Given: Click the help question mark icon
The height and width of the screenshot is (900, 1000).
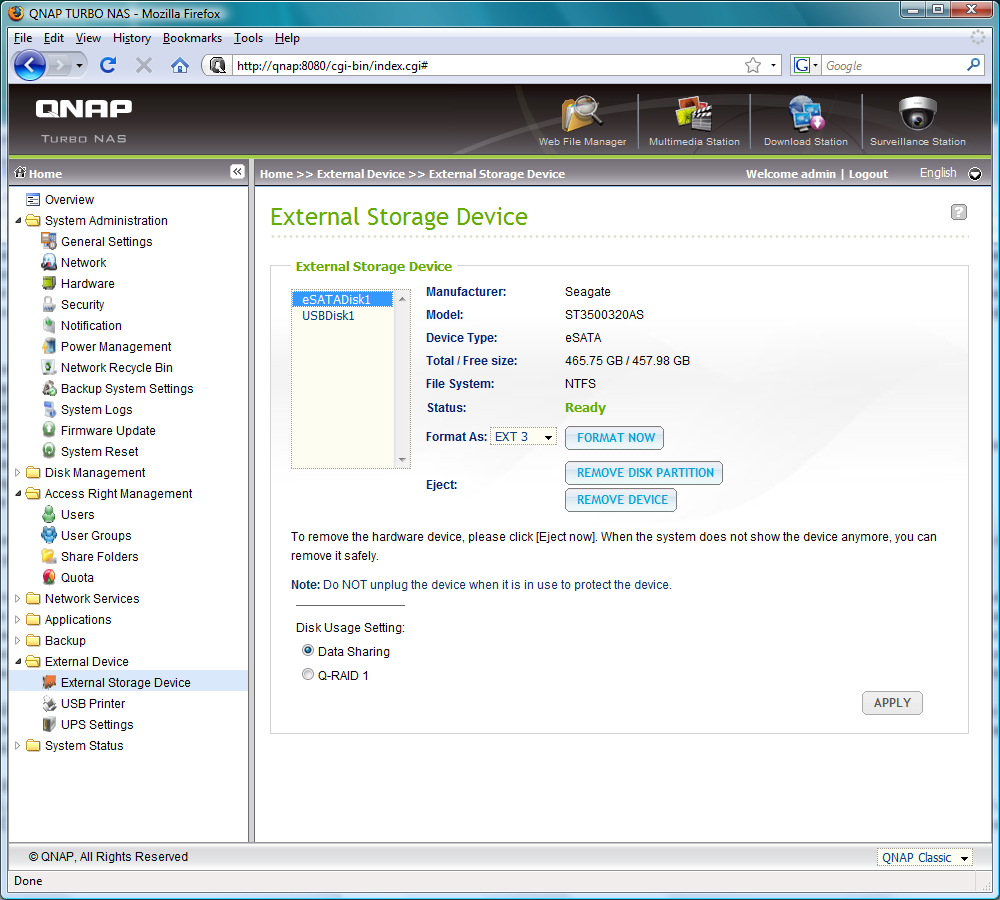Looking at the screenshot, I should (959, 212).
